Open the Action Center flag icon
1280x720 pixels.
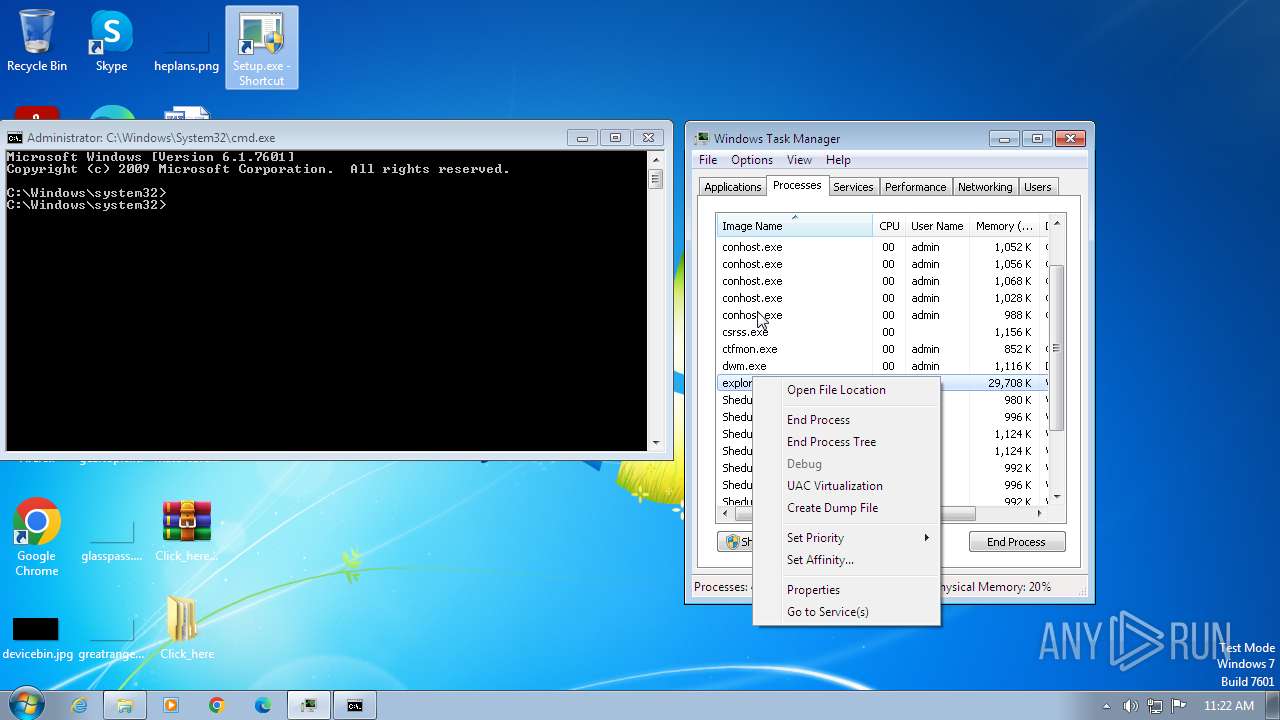(1178, 706)
